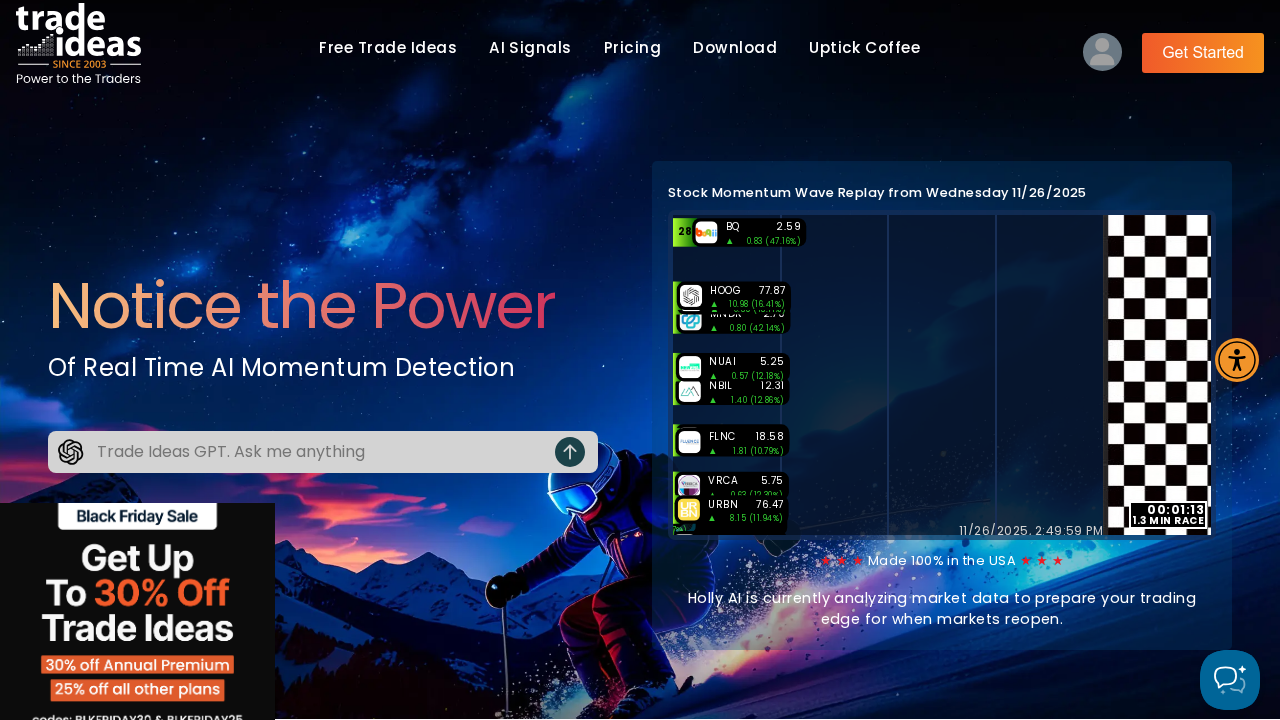Screen dimensions: 1280x720
Task: Open the AI Signals menu item
Action: (x=530, y=48)
